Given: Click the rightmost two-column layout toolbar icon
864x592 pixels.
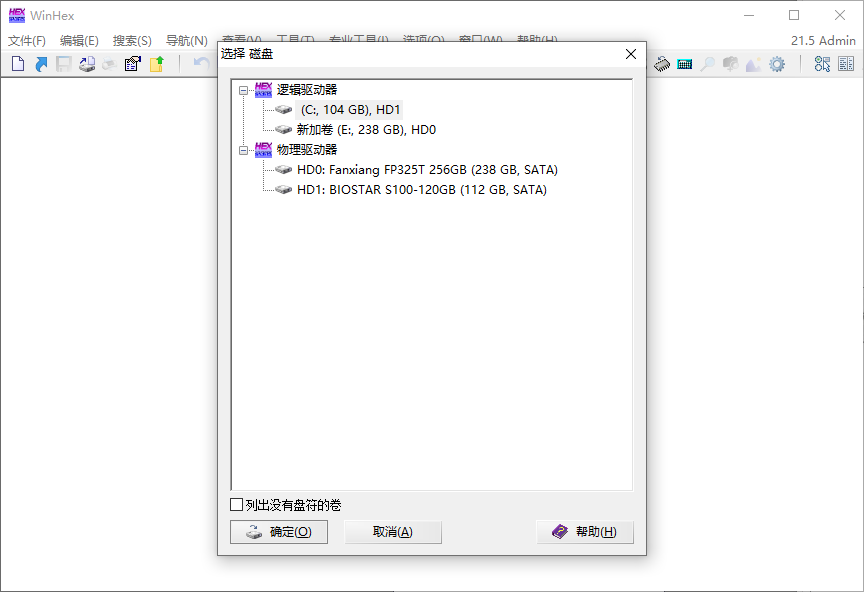Looking at the screenshot, I should (846, 64).
